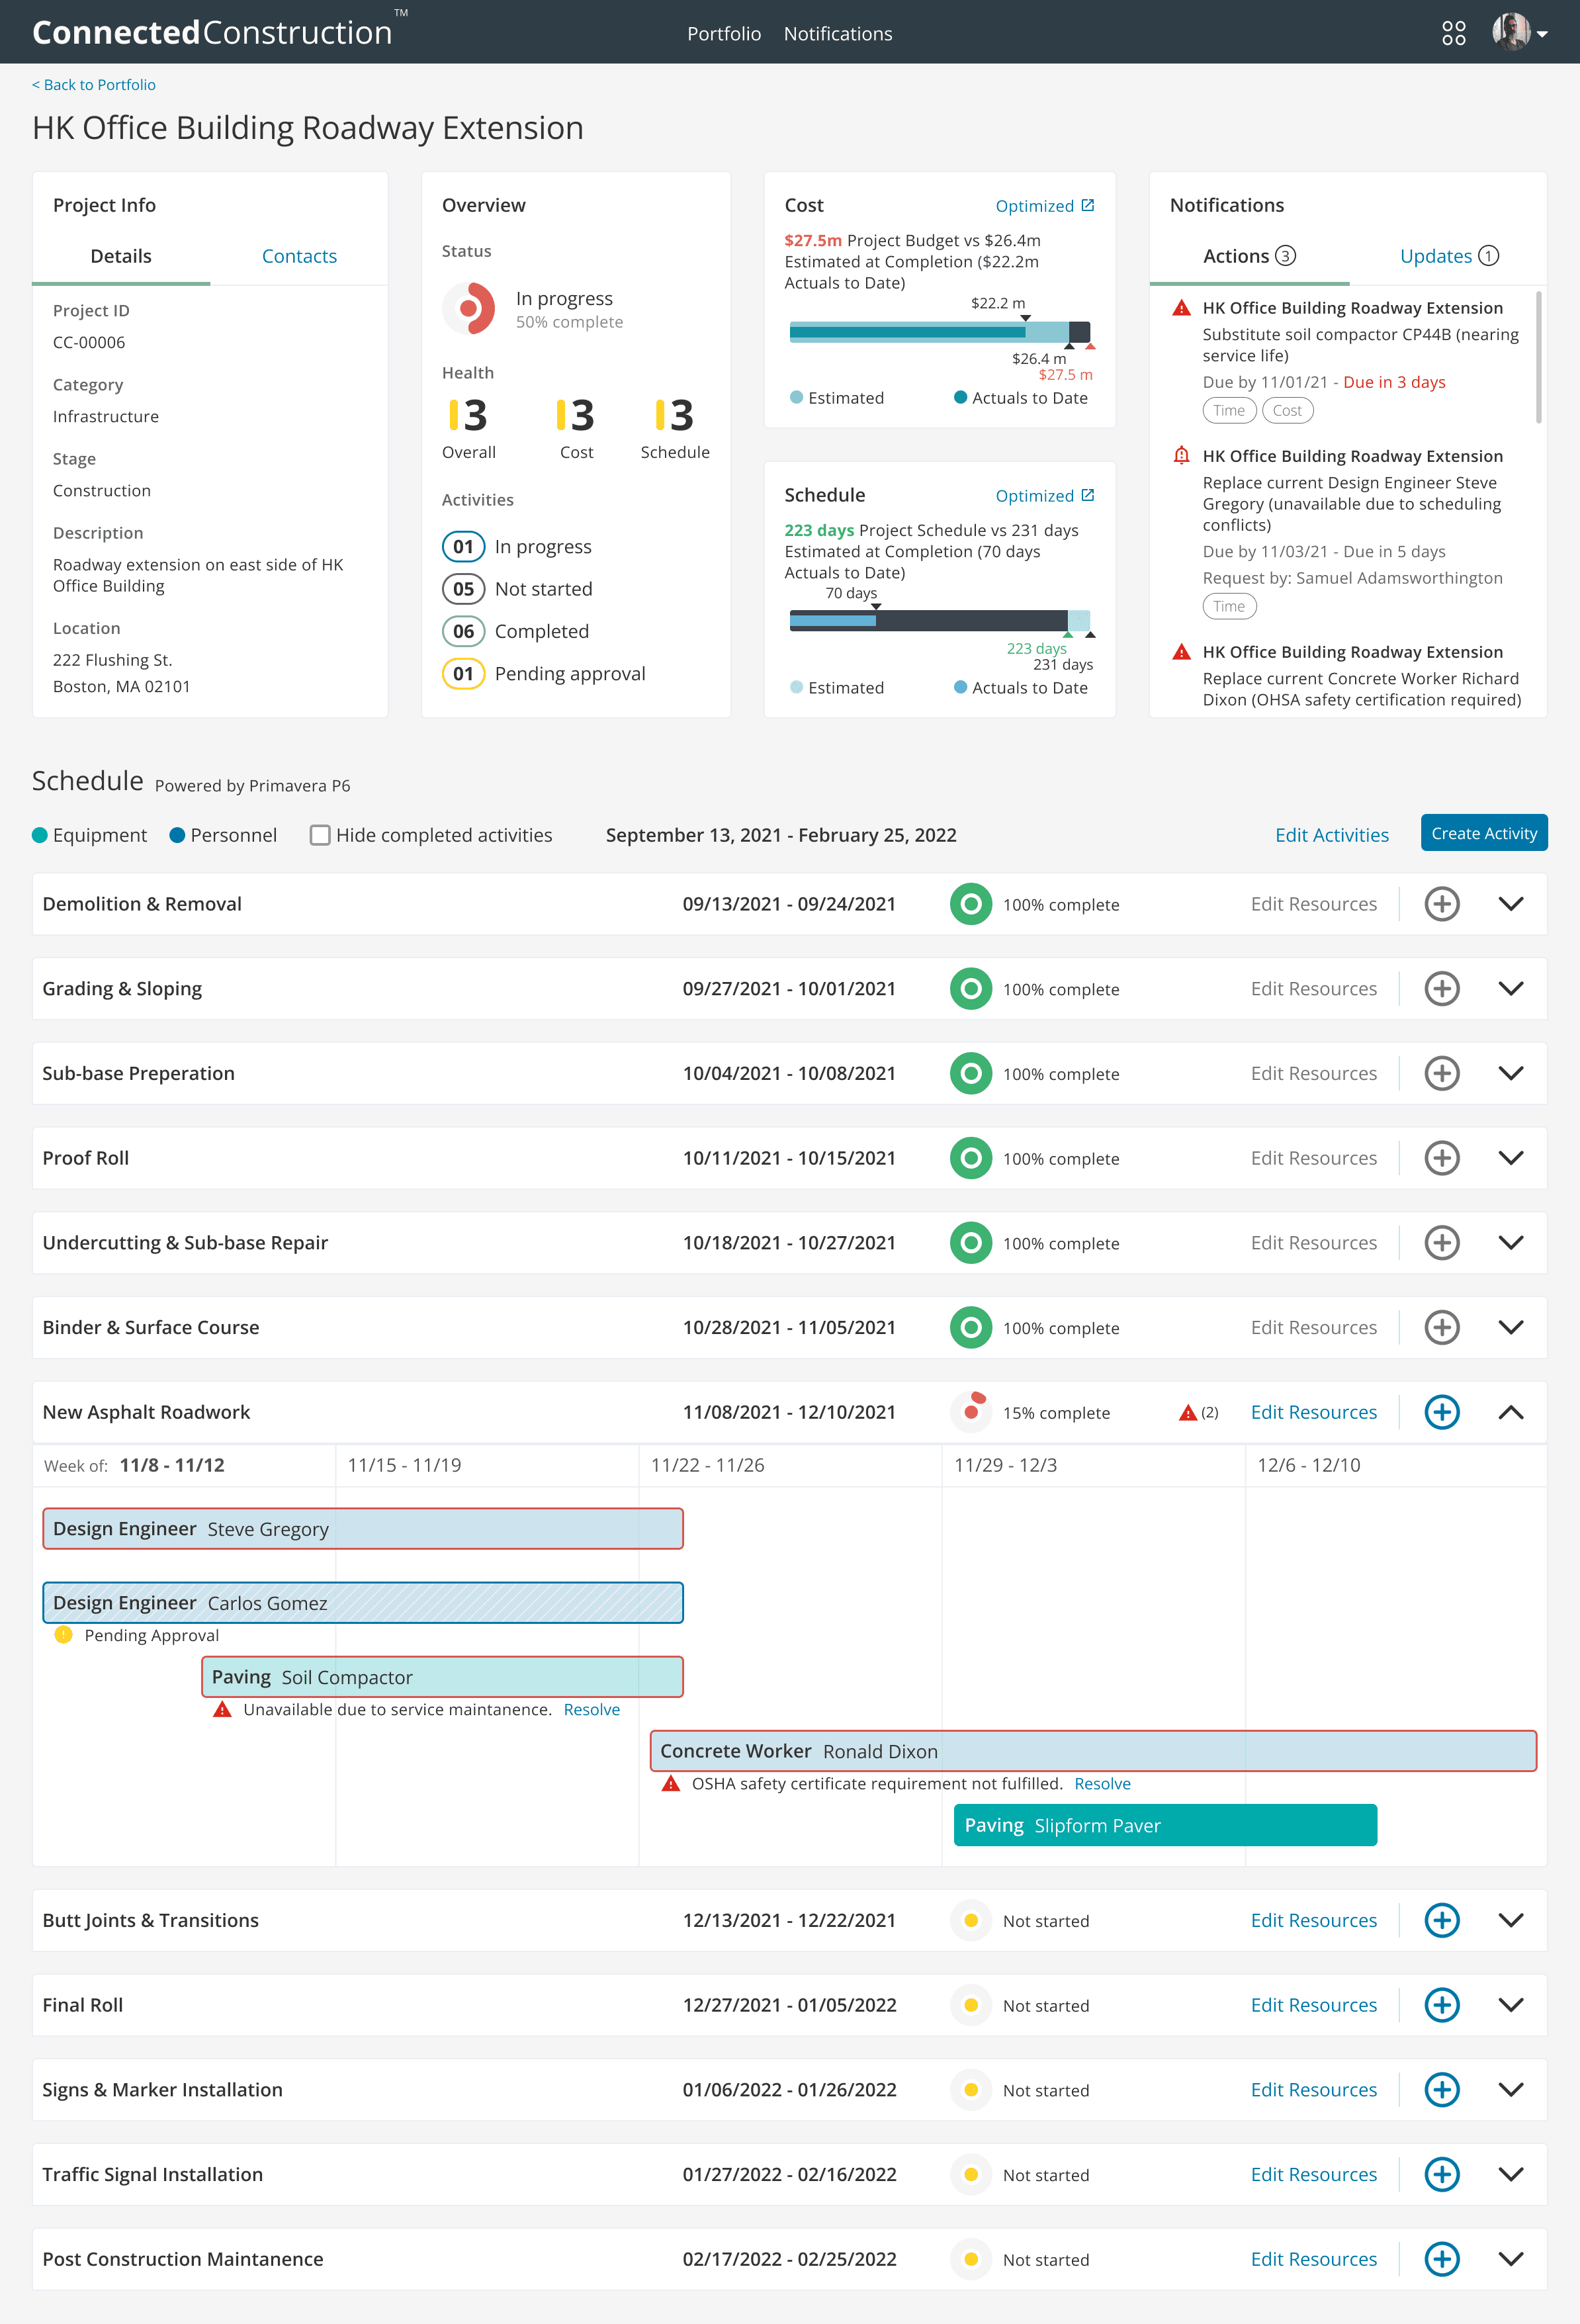The height and width of the screenshot is (2324, 1580).
Task: Click the open-external icon beside Cost Optimized
Action: click(x=1088, y=205)
